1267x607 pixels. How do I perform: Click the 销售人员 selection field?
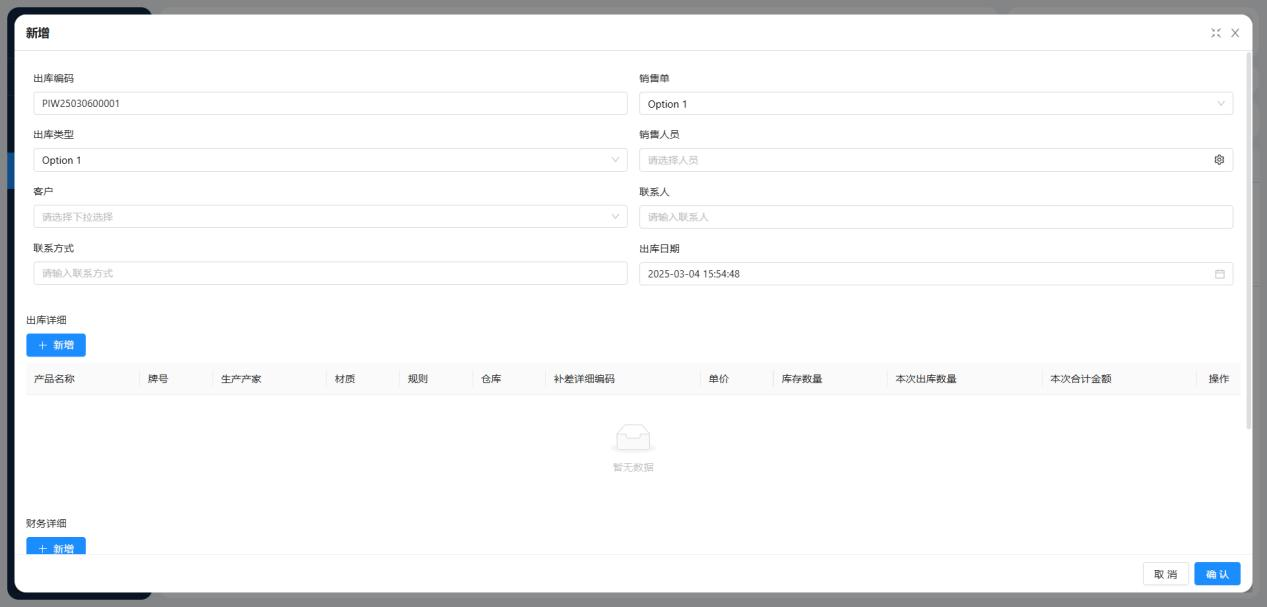pos(936,160)
